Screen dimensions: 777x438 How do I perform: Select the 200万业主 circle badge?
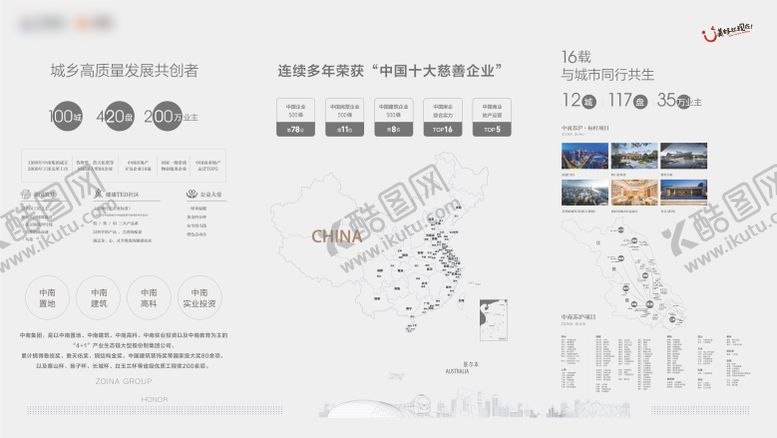pyautogui.click(x=170, y=116)
